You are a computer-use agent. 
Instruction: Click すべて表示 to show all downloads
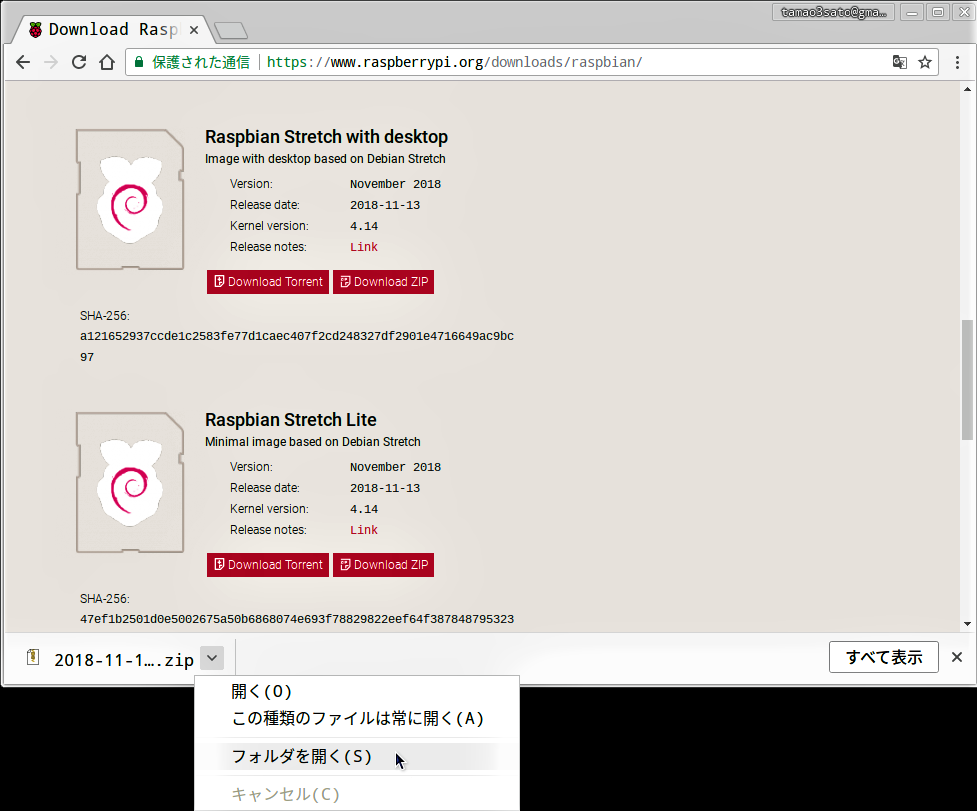point(884,657)
